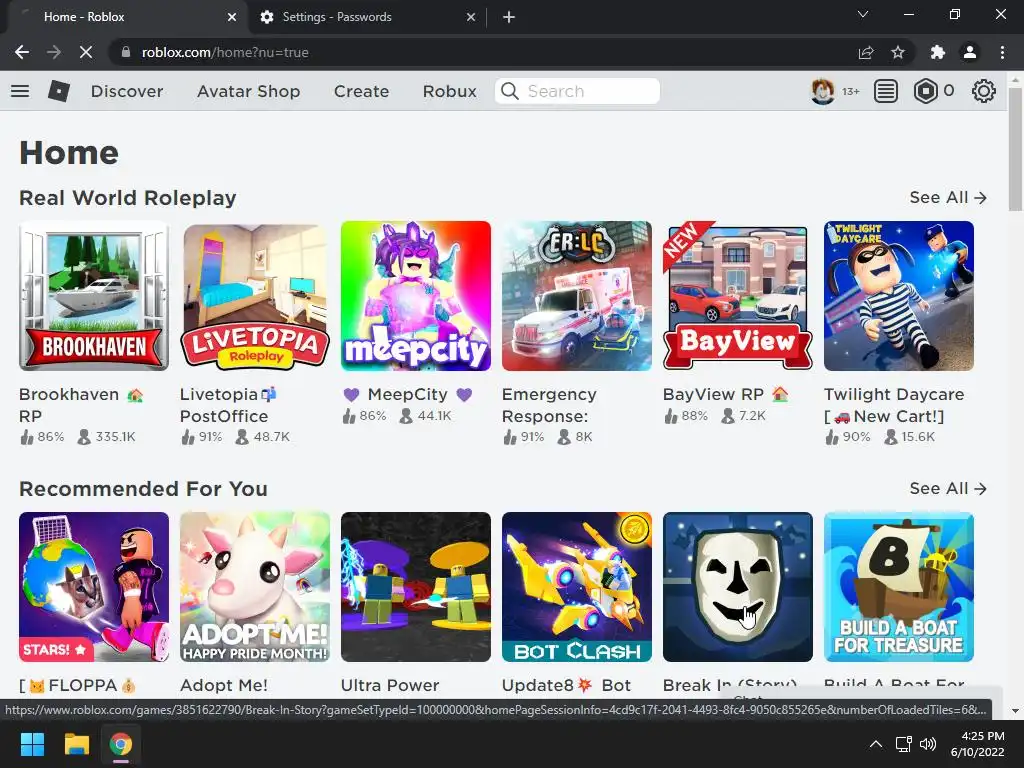1024x768 pixels.
Task: Bookmark this page with the star
Action: (898, 52)
